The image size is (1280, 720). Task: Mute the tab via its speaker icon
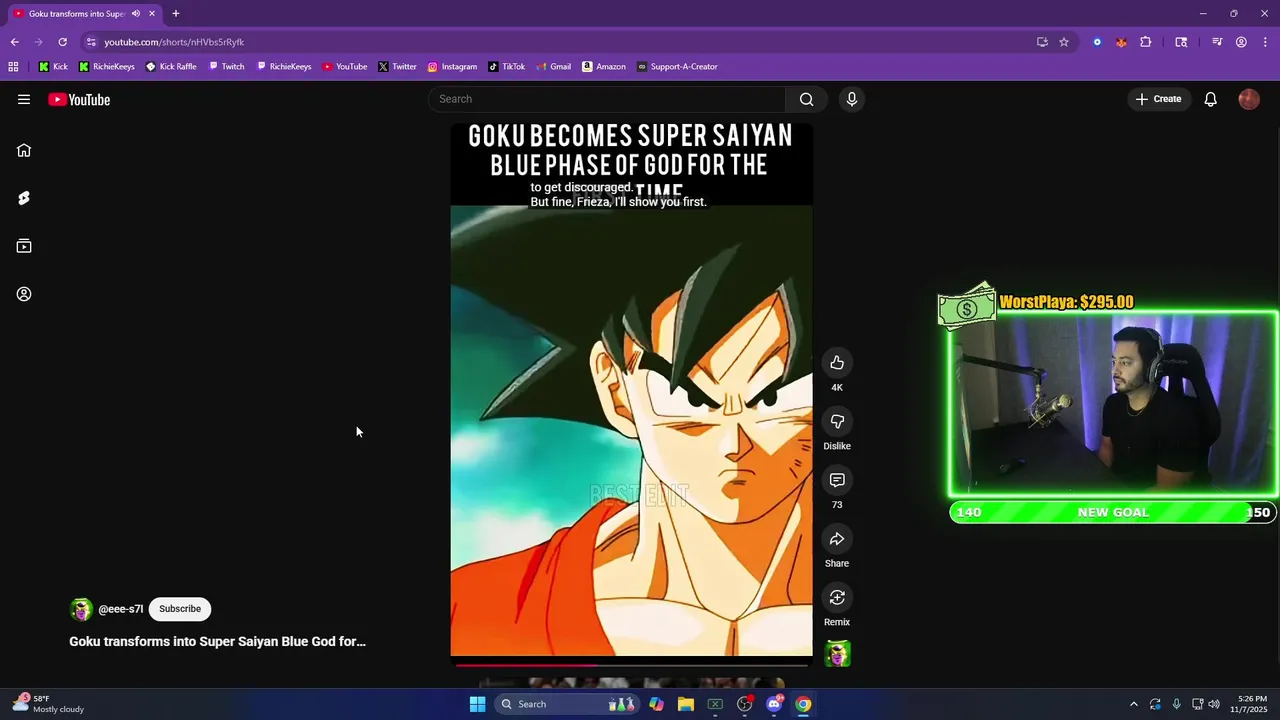tap(136, 14)
